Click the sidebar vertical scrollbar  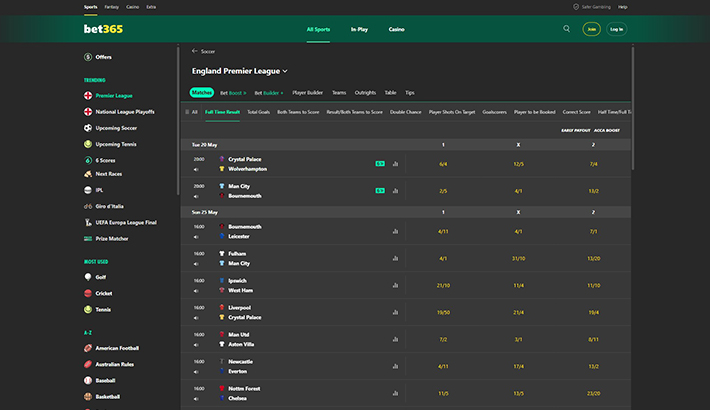(178, 121)
